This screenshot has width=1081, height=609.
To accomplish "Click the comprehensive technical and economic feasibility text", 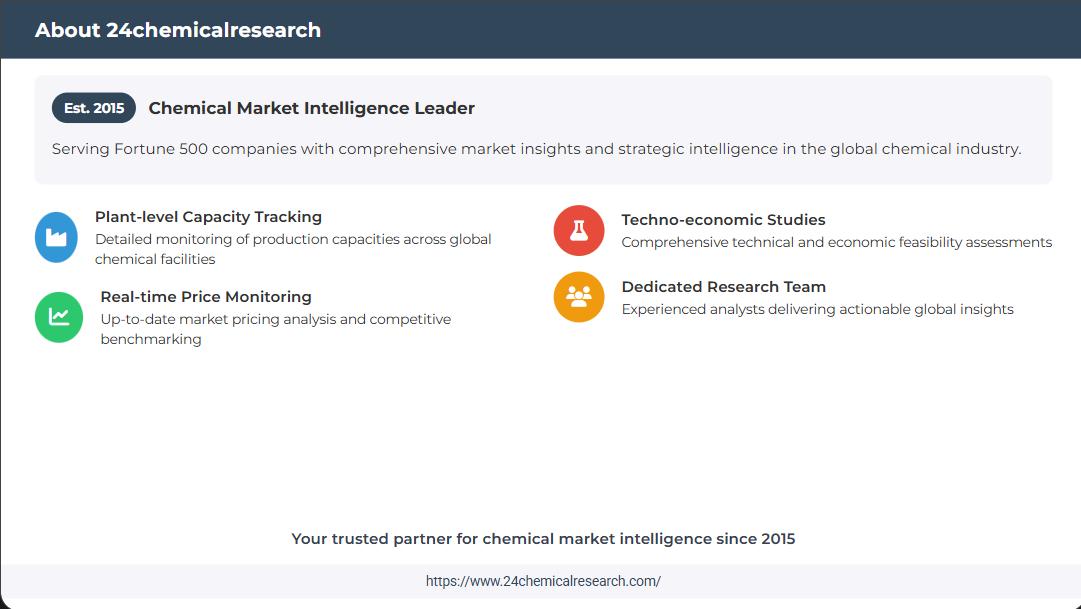I will 836,242.
